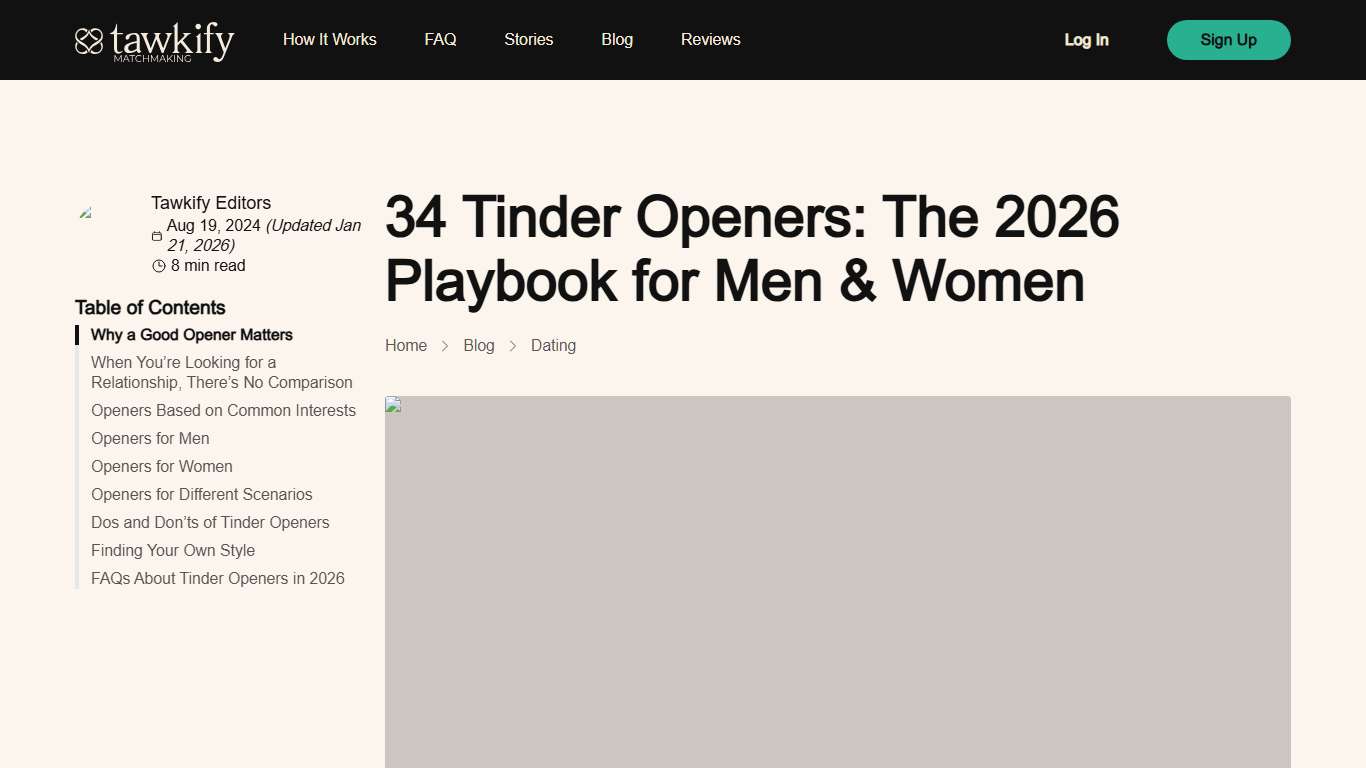
Task: Select 'Openers for Women' from table of contents
Action: pos(162,466)
